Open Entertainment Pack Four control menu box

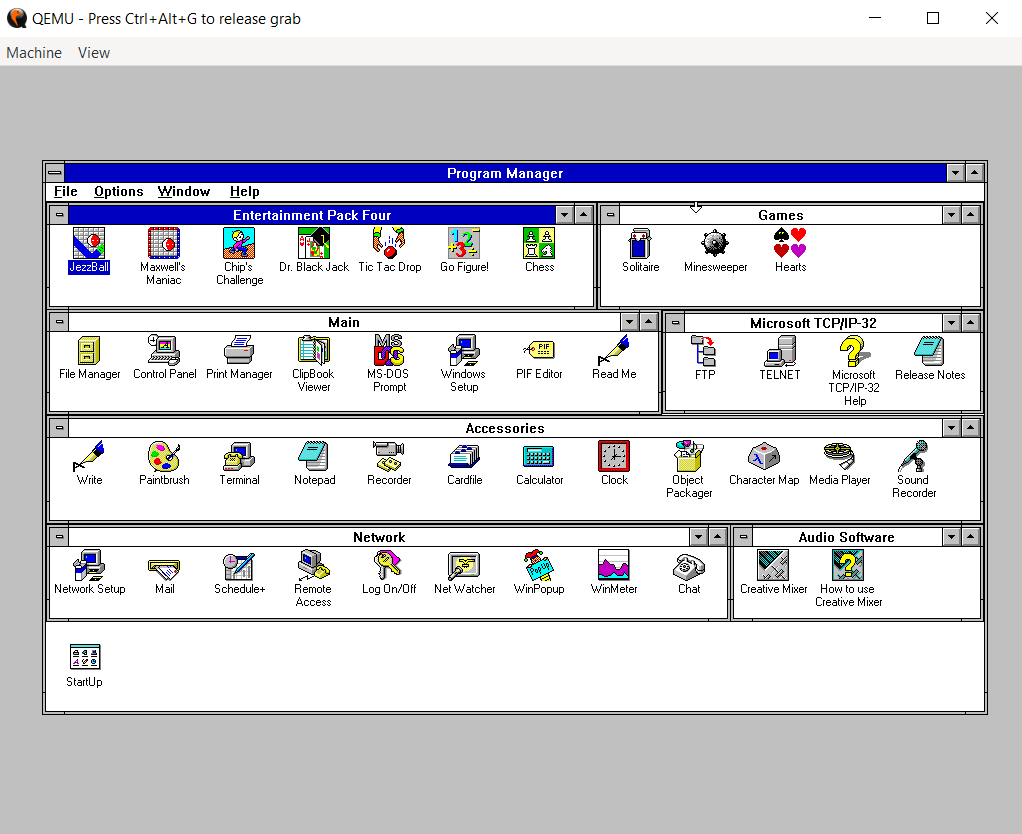pyautogui.click(x=59, y=214)
